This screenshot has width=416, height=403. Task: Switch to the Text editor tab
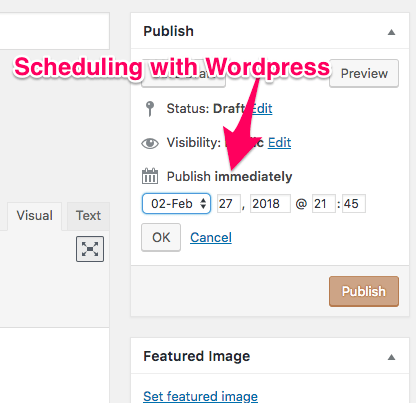(88, 216)
